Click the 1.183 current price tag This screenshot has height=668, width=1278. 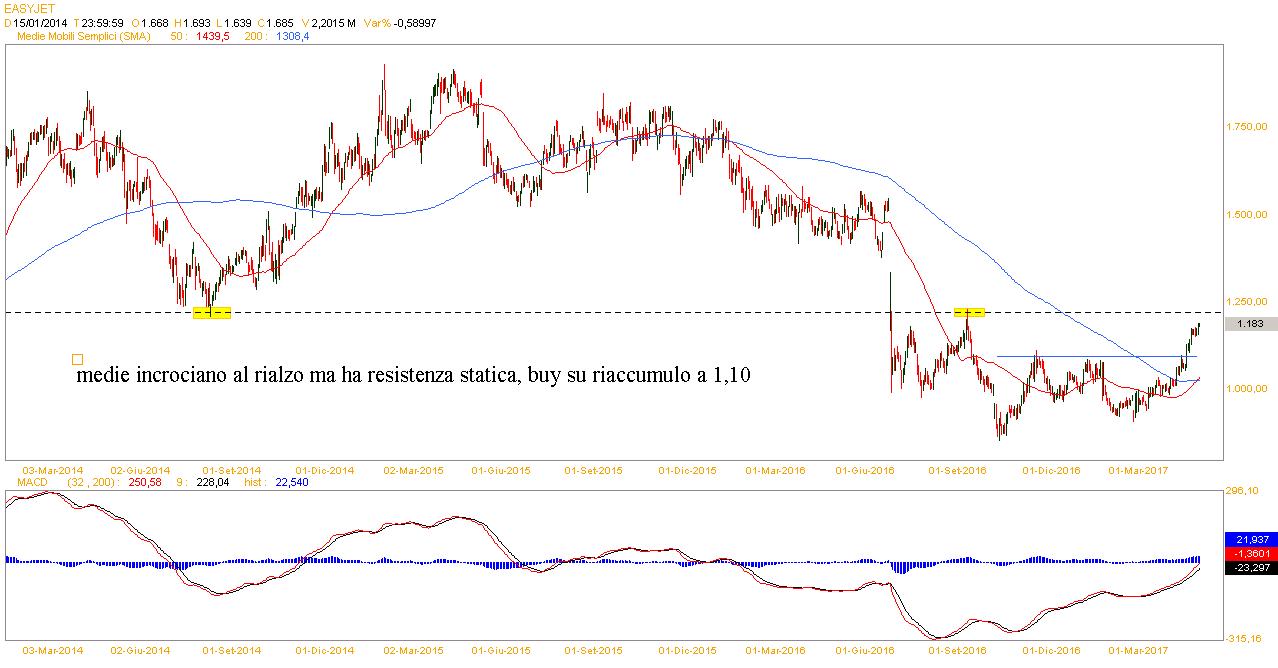(x=1250, y=324)
